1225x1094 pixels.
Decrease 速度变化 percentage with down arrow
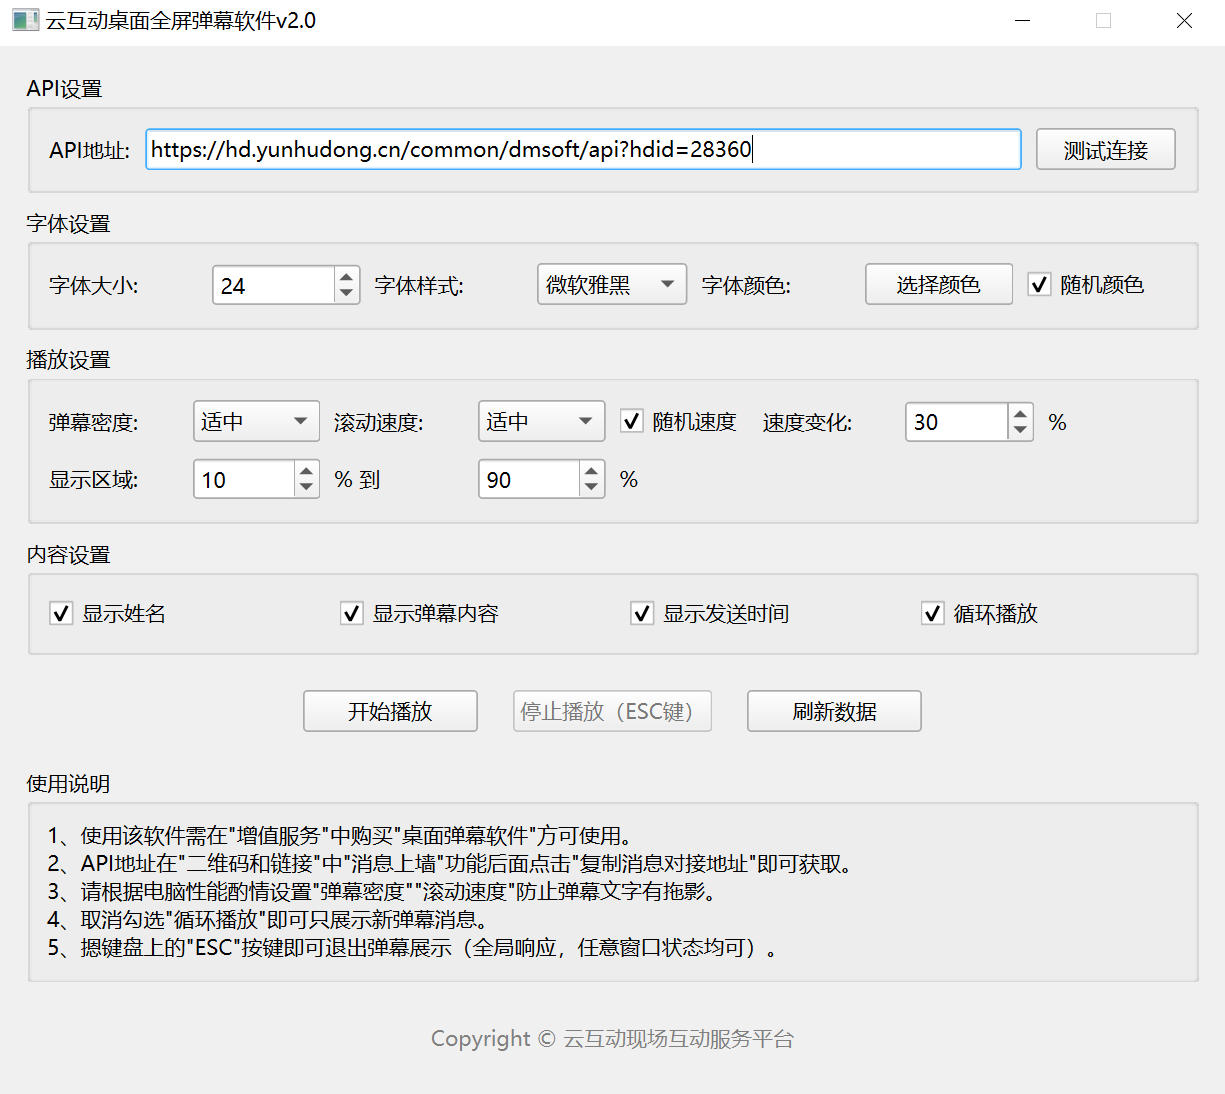1019,430
